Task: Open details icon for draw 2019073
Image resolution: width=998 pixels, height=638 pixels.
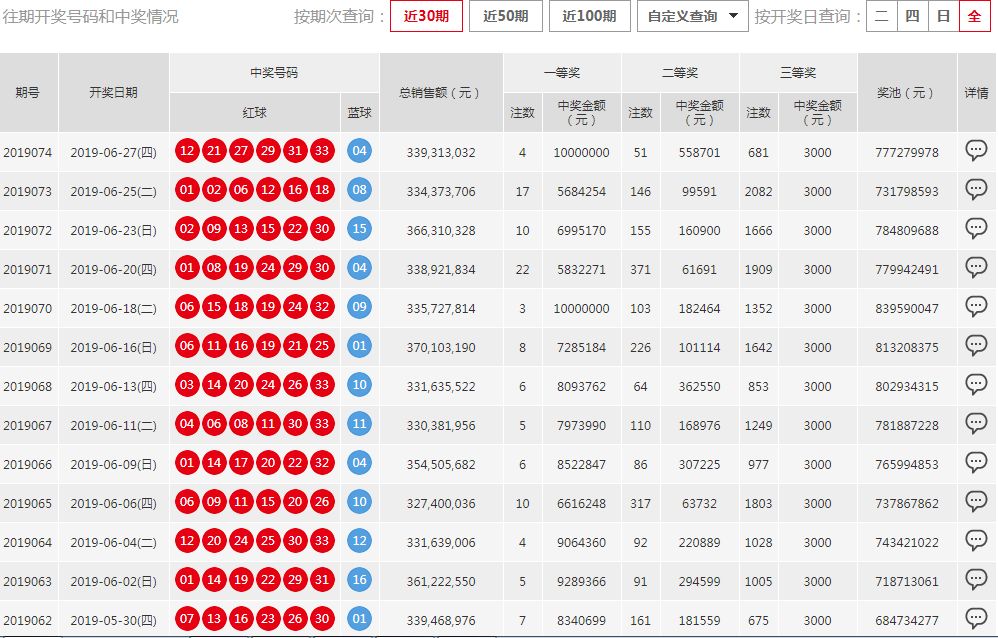Action: (976, 190)
